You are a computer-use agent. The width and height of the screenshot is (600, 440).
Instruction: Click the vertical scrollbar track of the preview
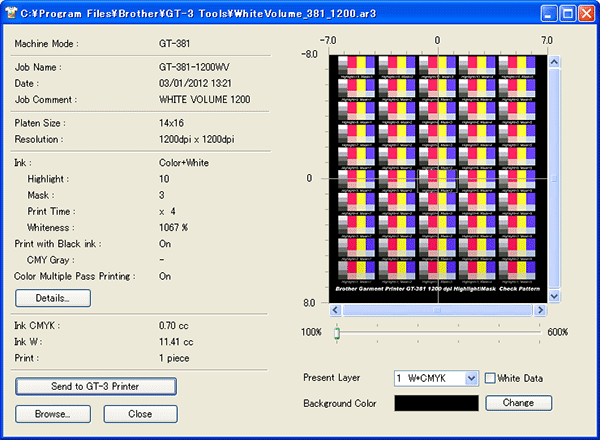pos(553,180)
